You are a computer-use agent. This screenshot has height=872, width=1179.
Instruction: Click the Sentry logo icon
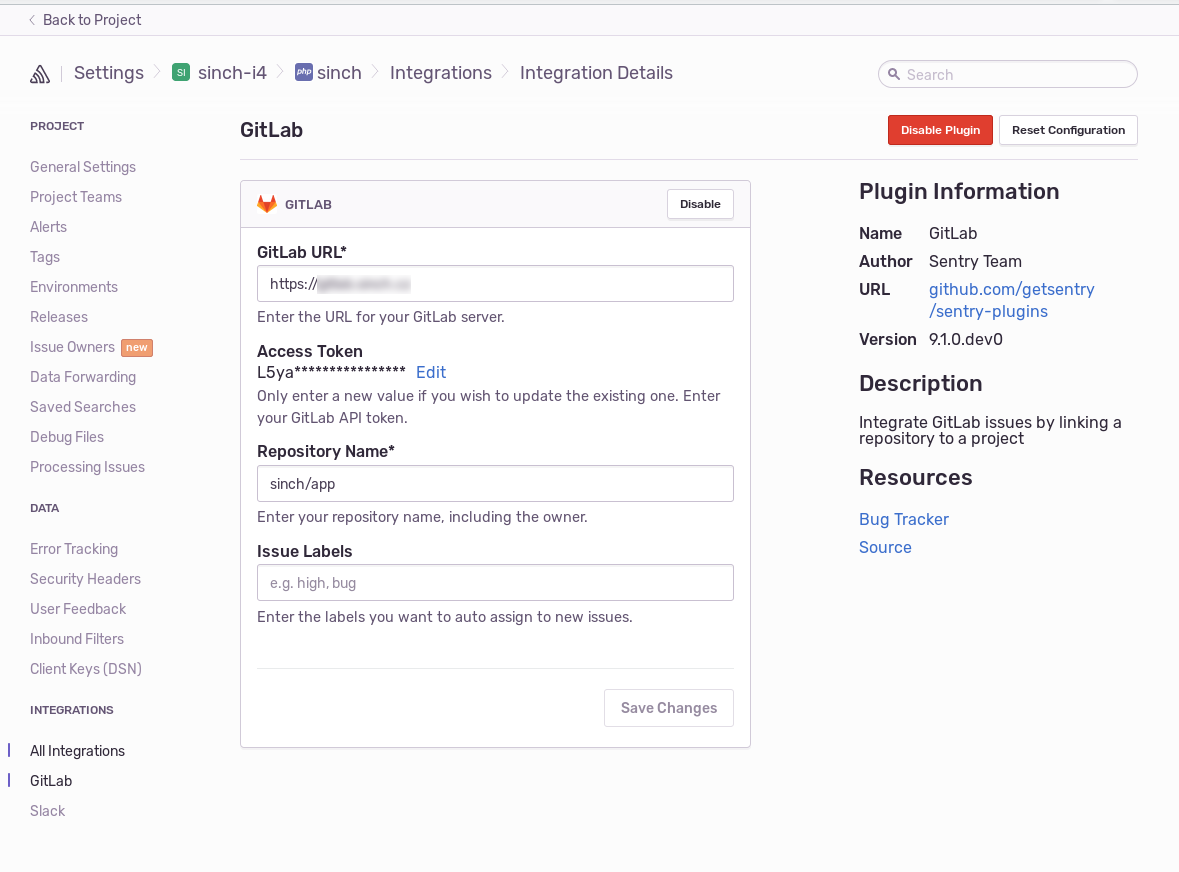40,74
